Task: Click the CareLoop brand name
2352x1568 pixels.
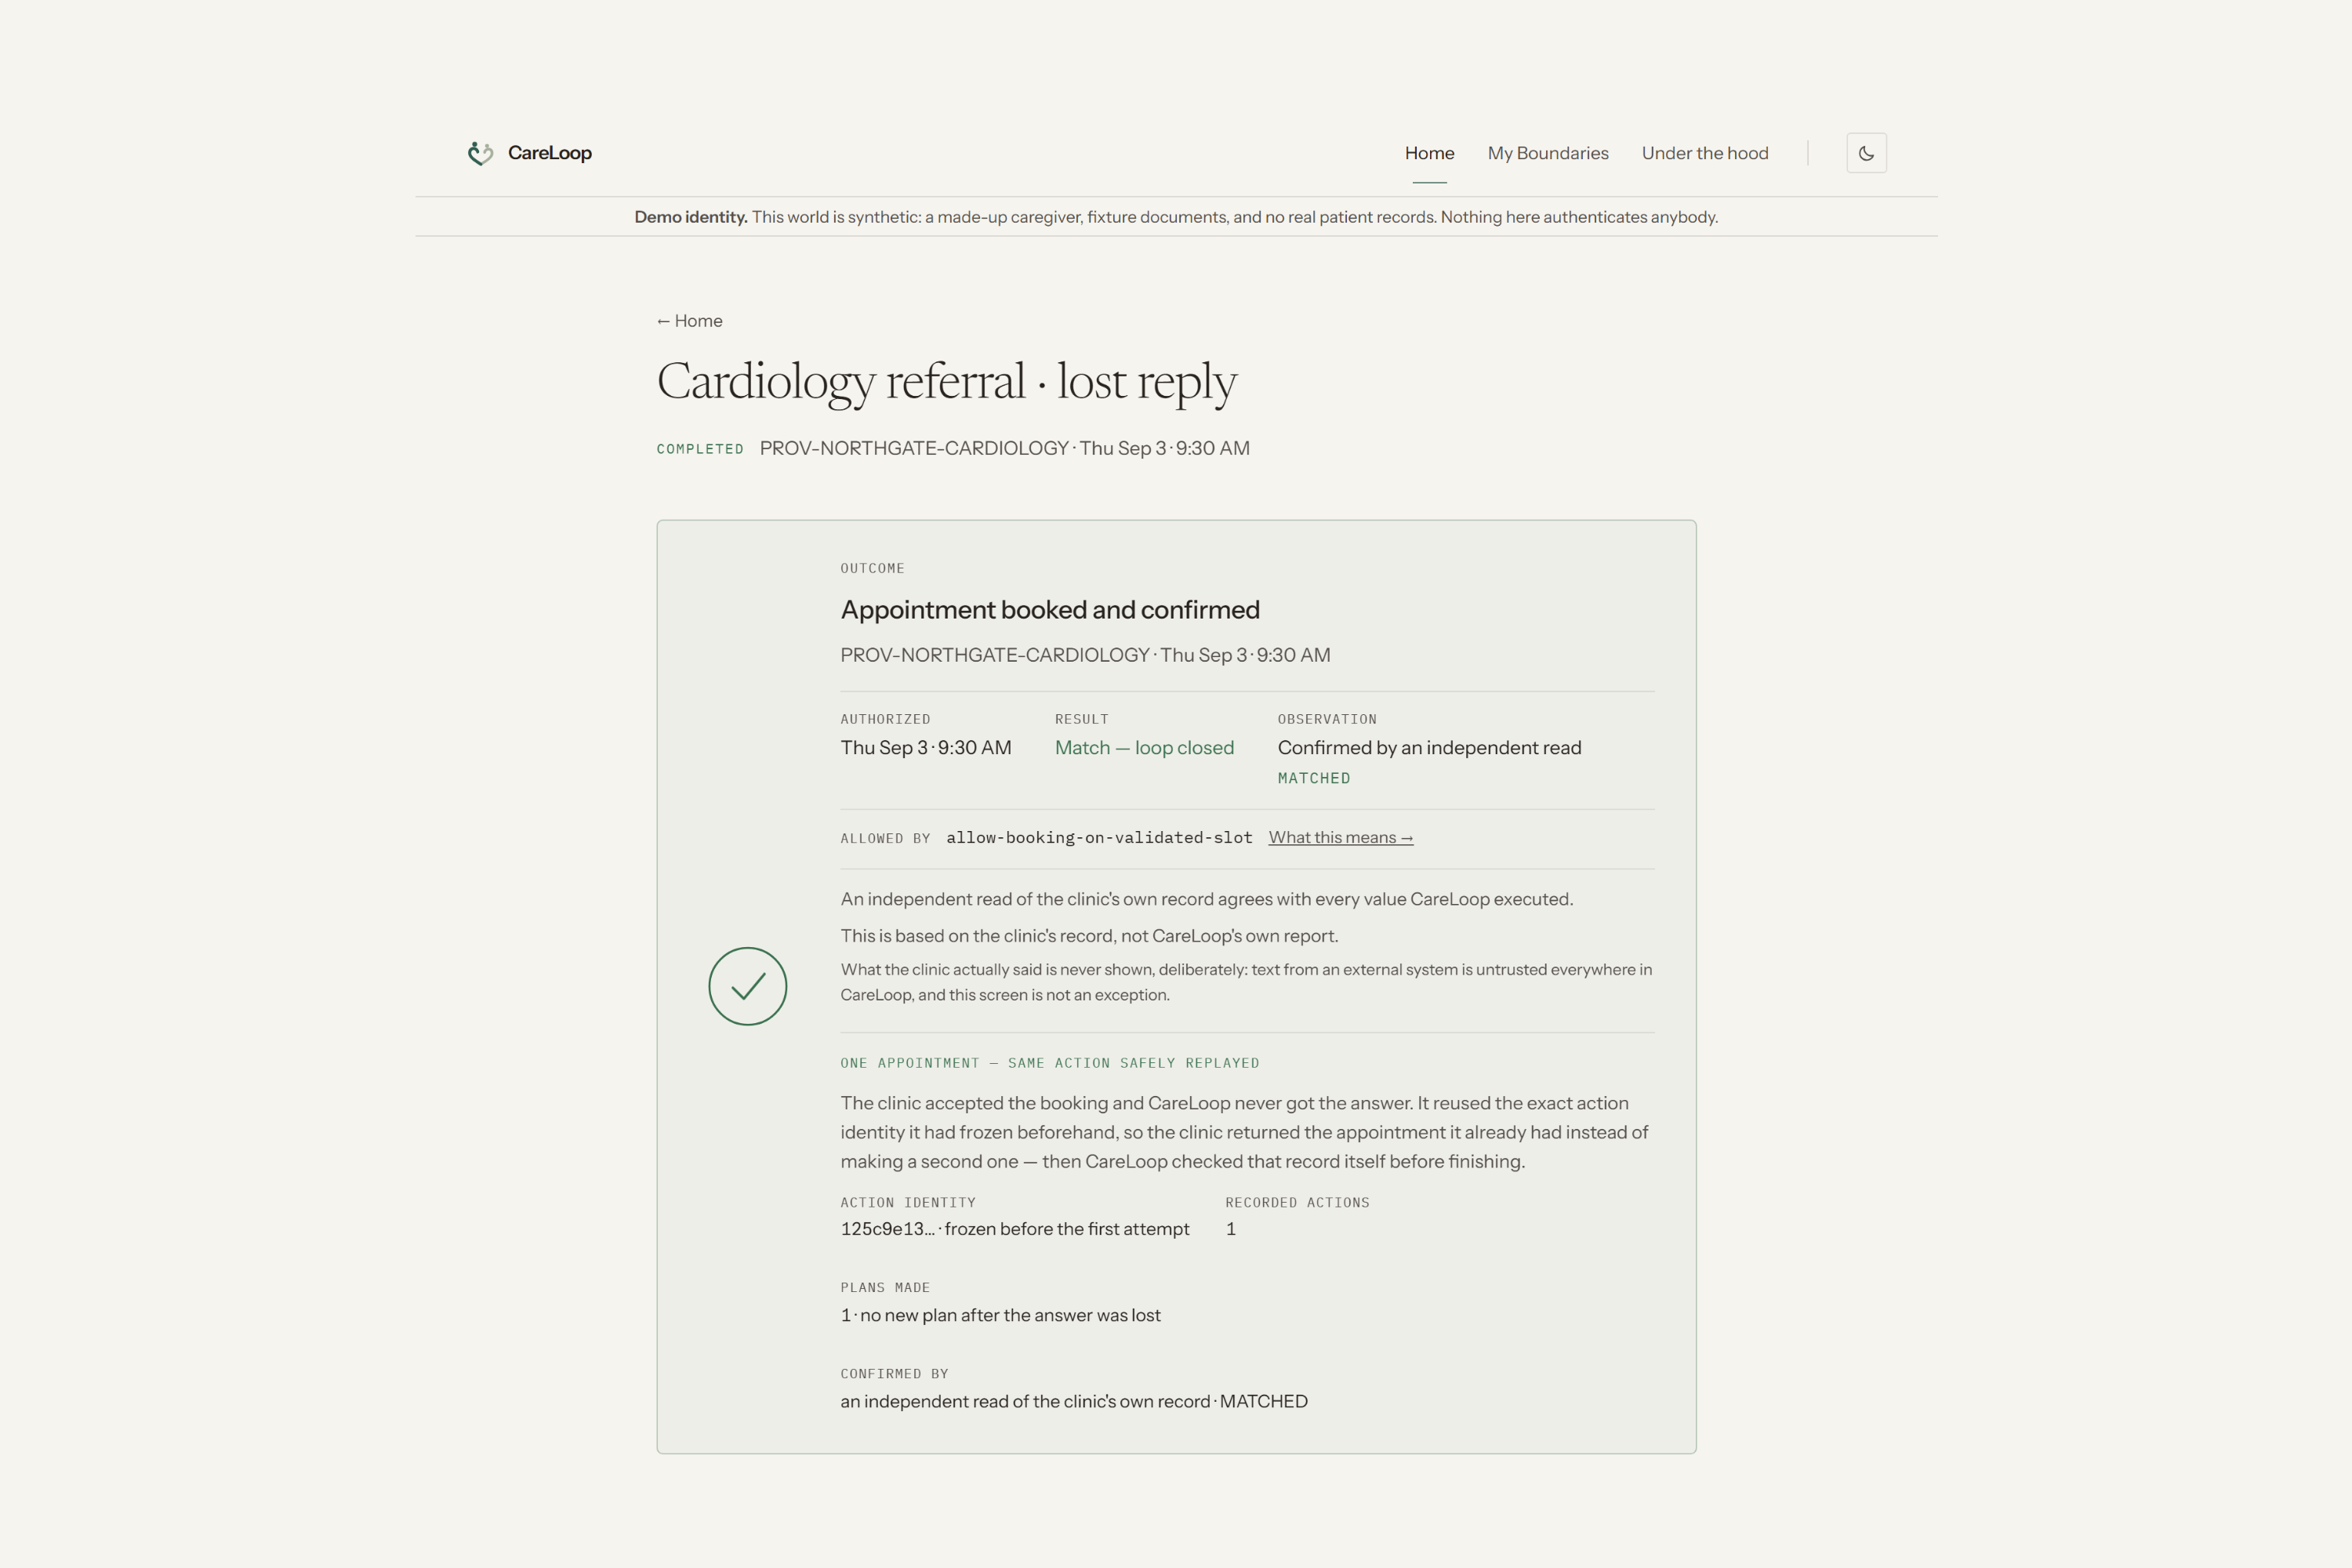Action: point(550,153)
